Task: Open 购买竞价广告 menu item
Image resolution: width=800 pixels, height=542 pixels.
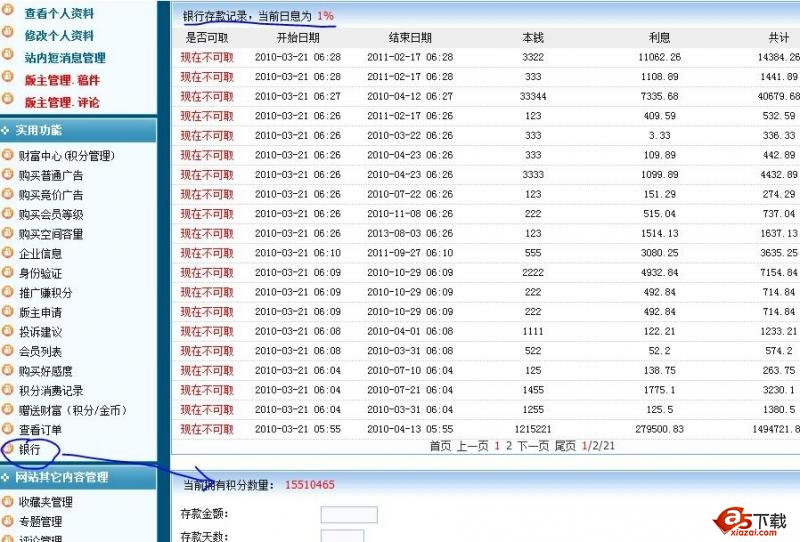Action: 51,195
